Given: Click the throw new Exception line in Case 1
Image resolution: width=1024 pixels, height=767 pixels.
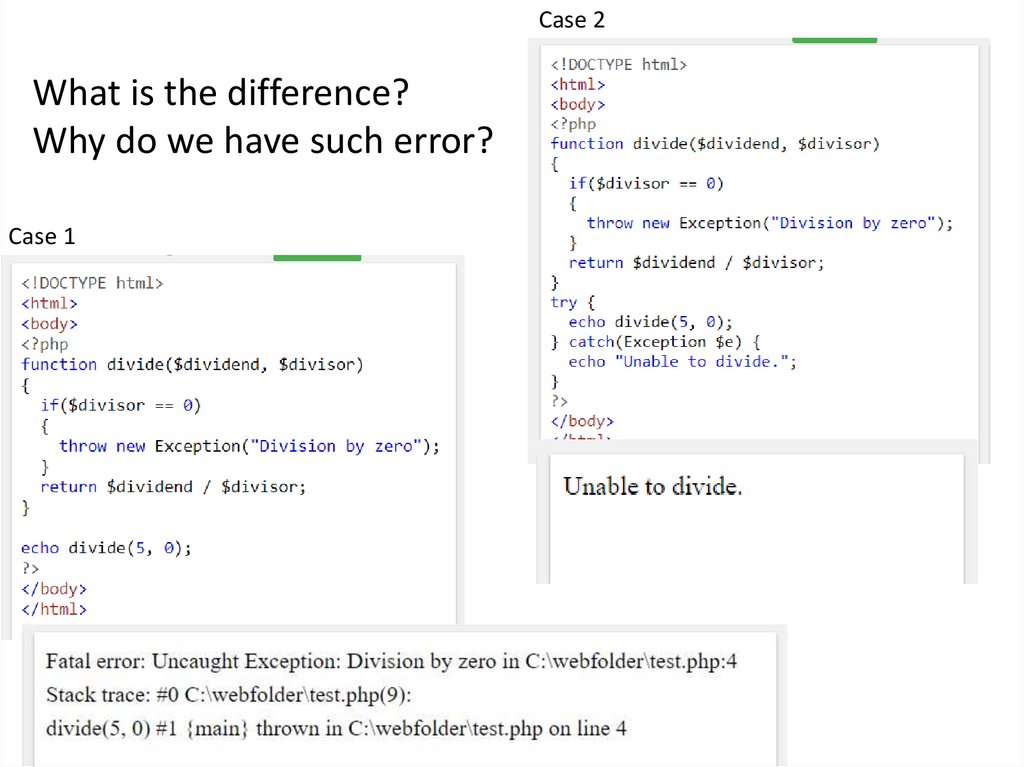Looking at the screenshot, I should (x=249, y=446).
